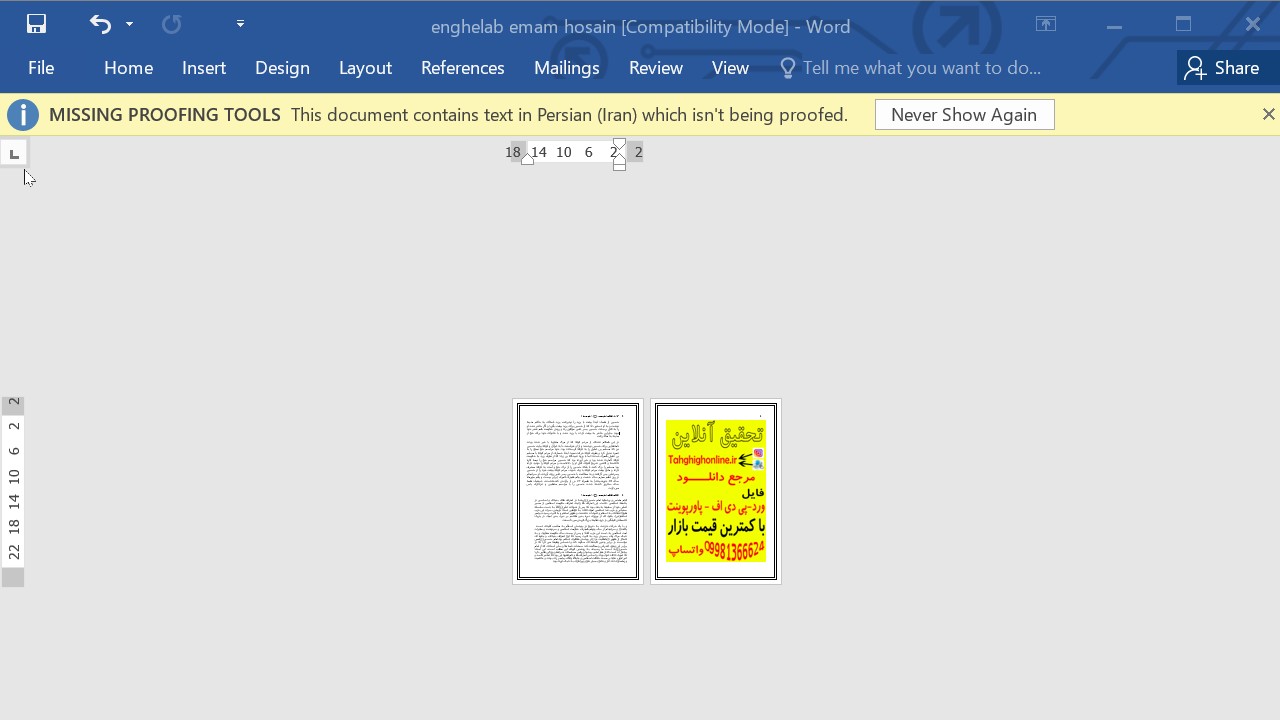Select the second page with yellow advertisement
The height and width of the screenshot is (720, 1280).
click(716, 491)
